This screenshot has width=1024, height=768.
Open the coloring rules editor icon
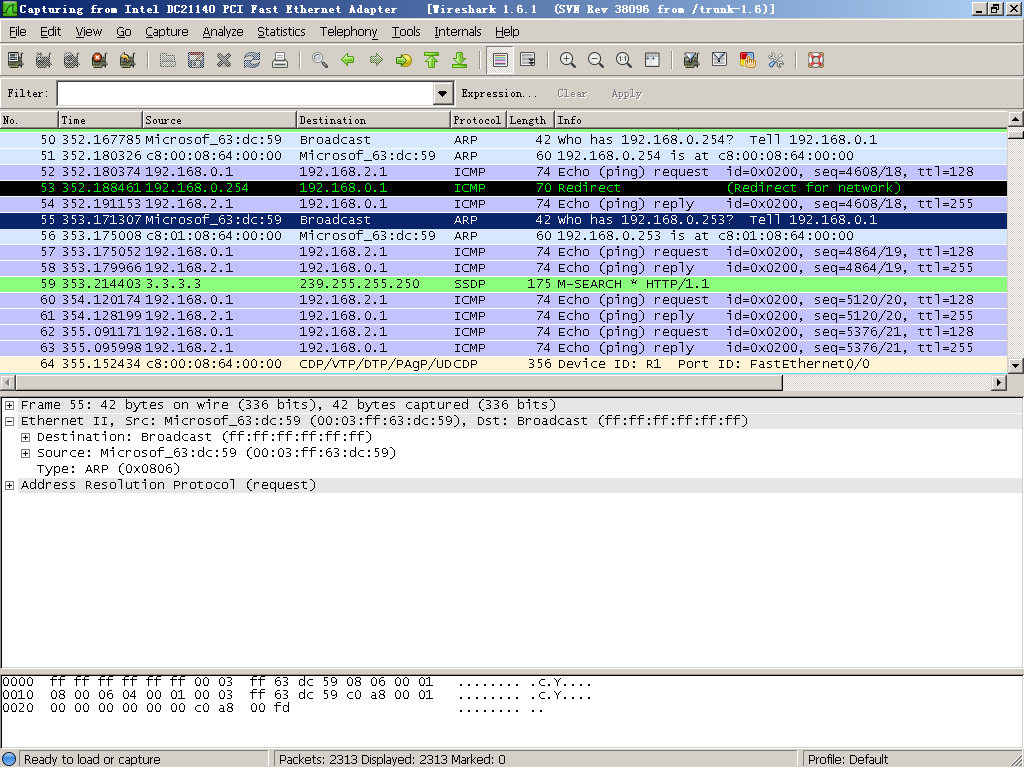(x=748, y=60)
